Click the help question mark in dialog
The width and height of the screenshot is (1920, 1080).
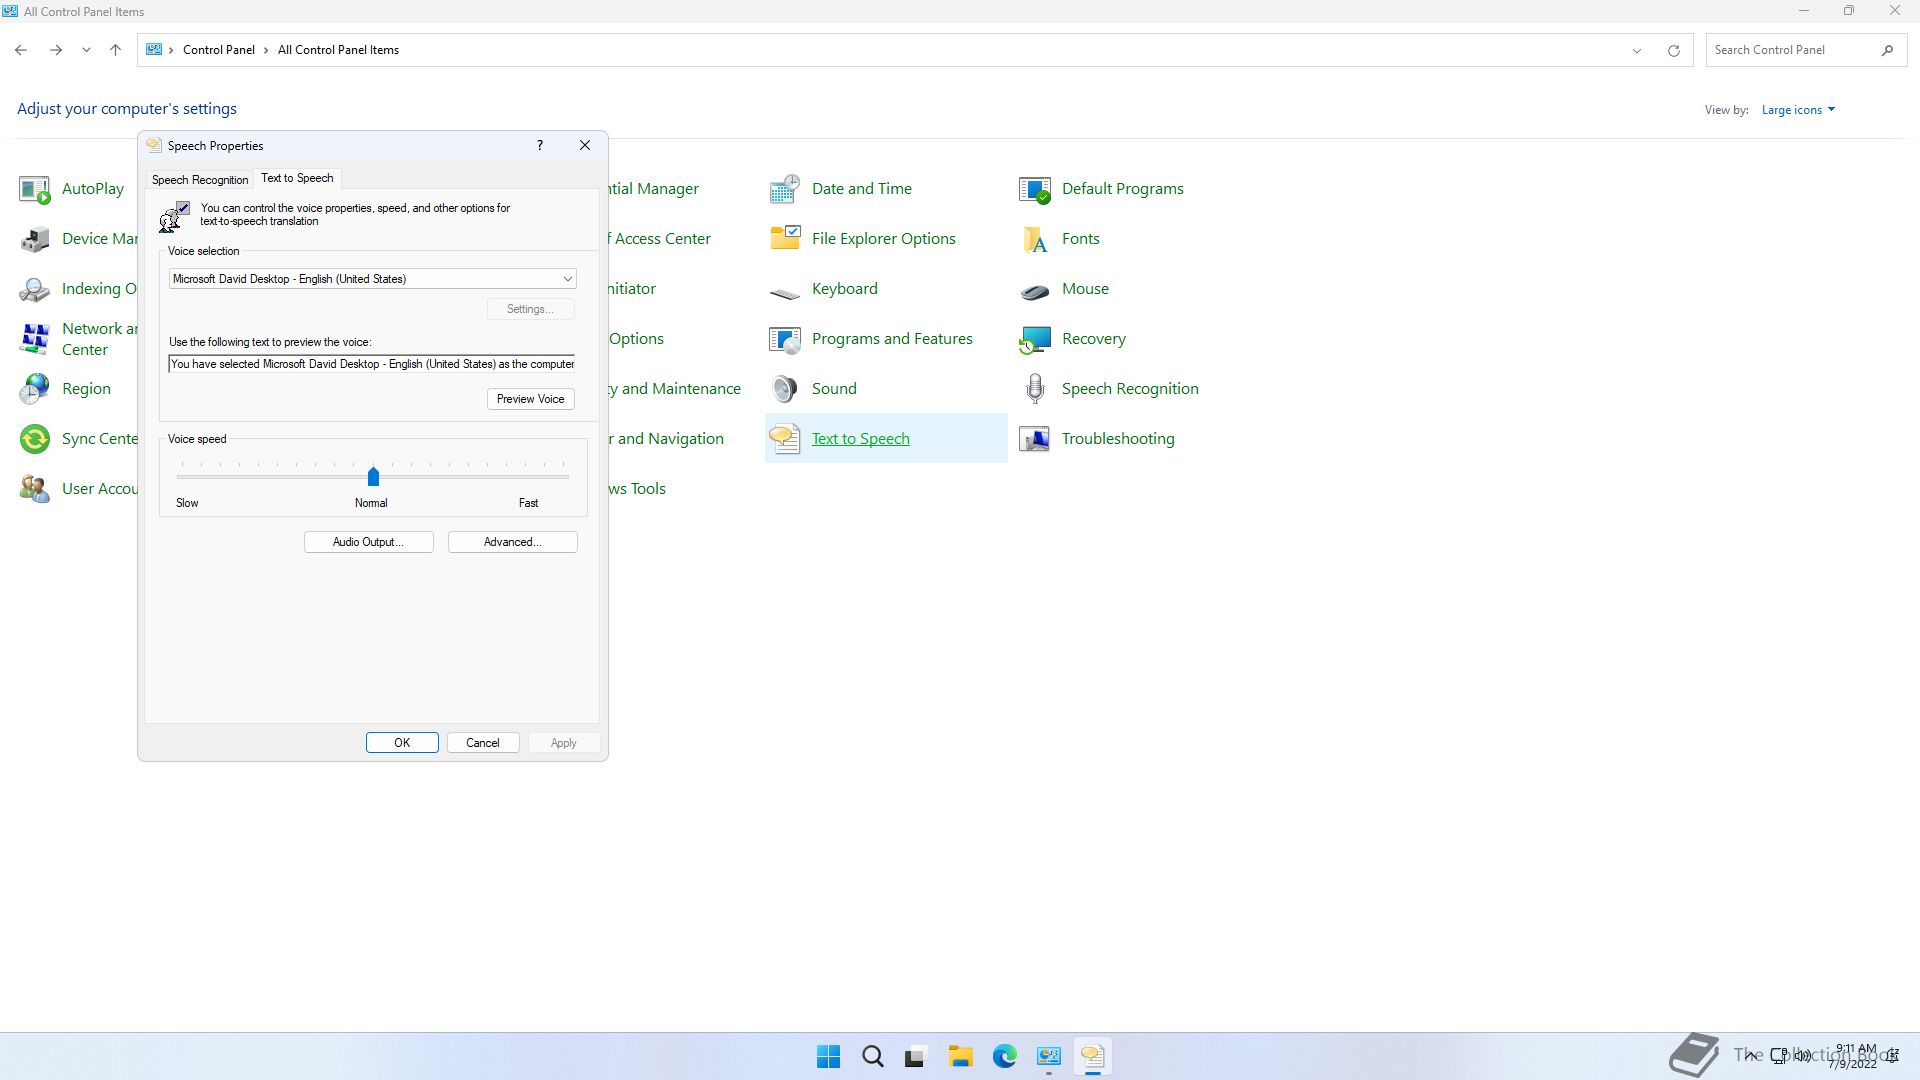(x=540, y=146)
